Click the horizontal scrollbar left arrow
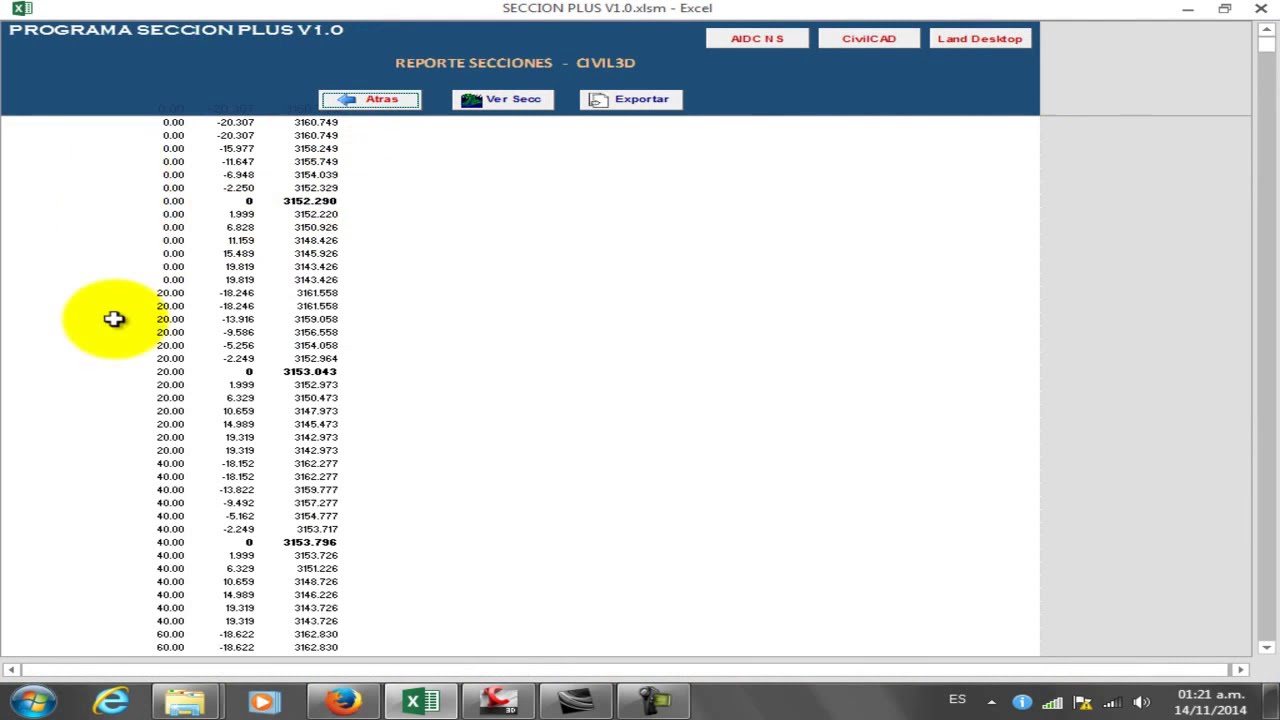This screenshot has width=1280, height=720. click(9, 670)
